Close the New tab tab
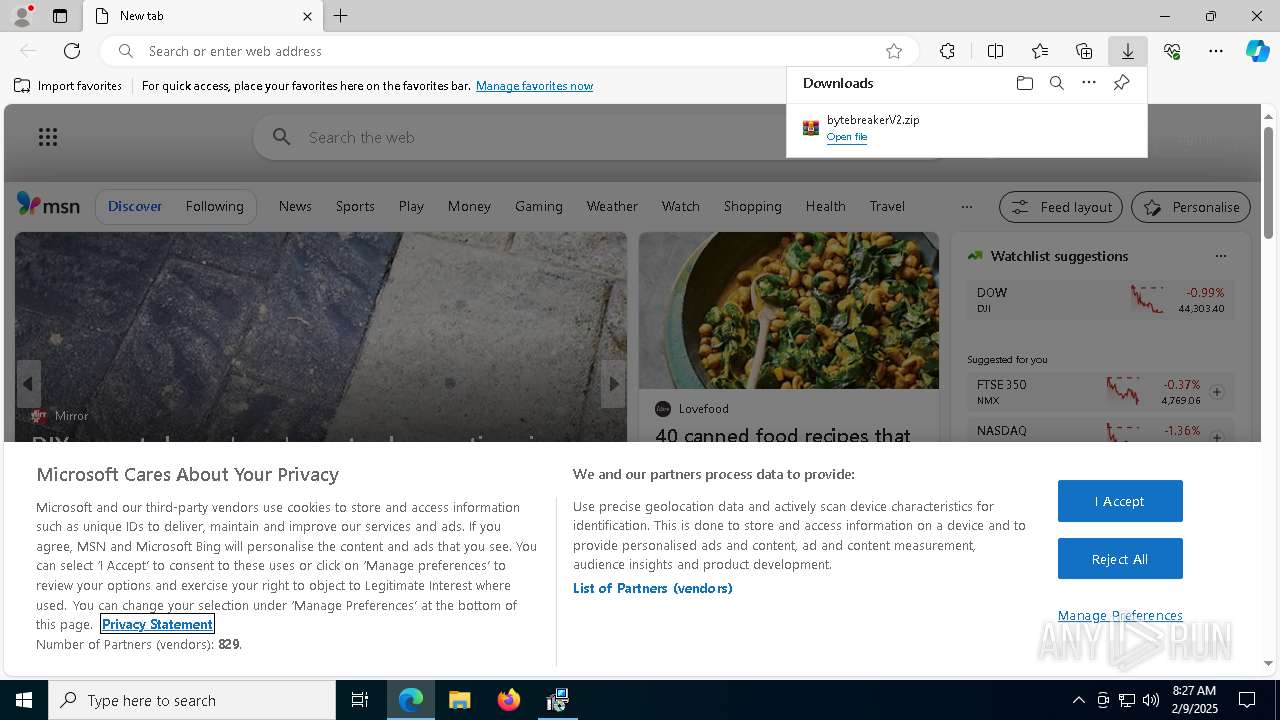The image size is (1280, 720). tap(307, 16)
